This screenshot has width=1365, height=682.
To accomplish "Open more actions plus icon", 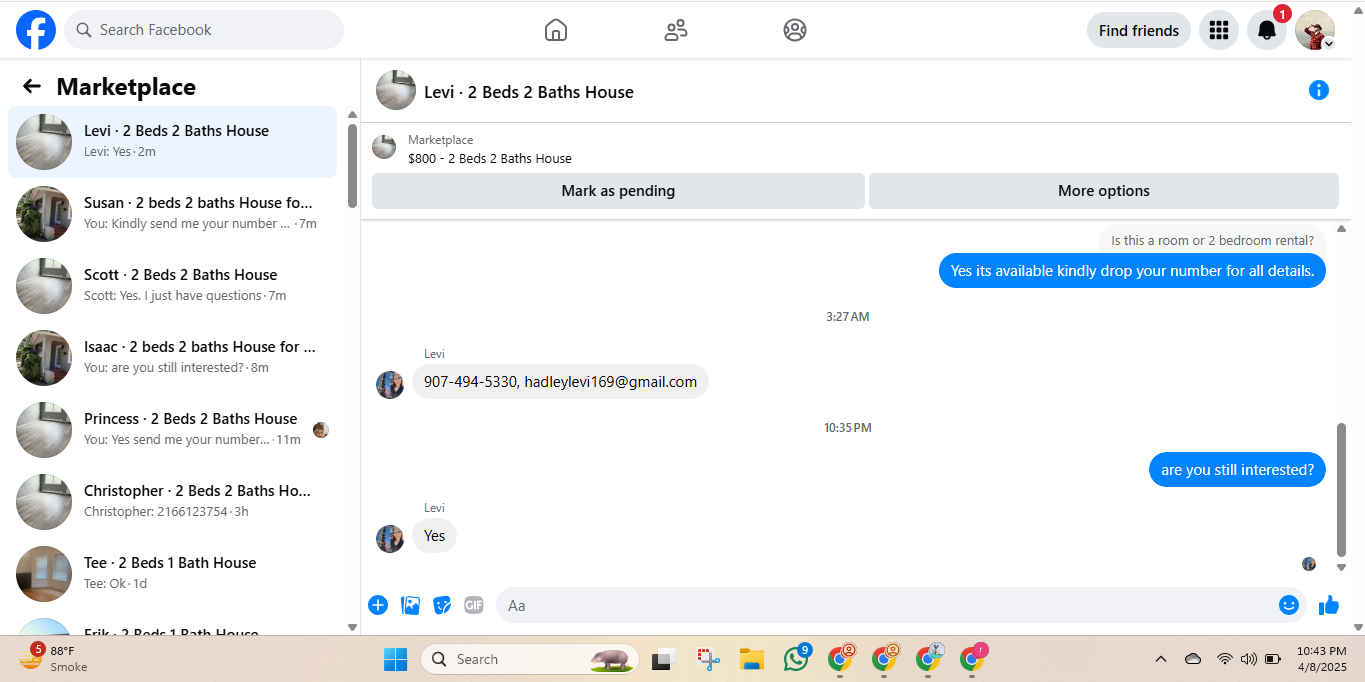I will pyautogui.click(x=378, y=605).
